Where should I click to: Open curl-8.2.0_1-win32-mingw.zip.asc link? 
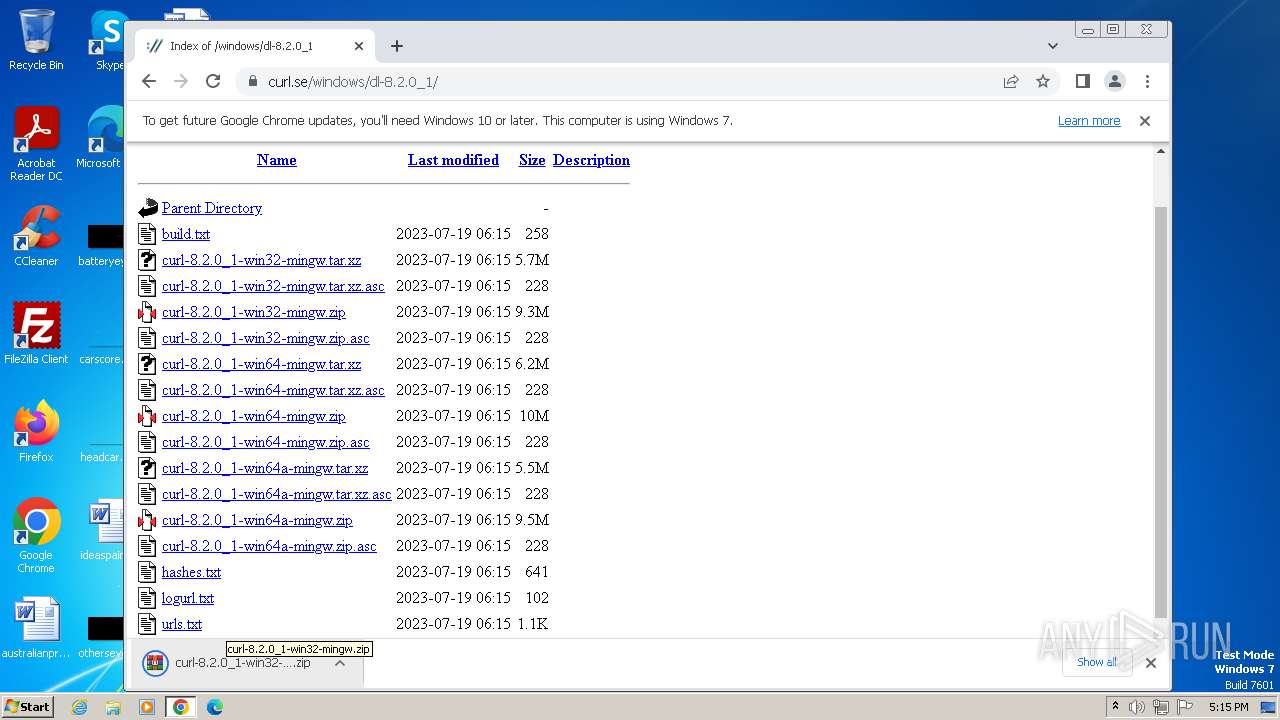click(x=265, y=338)
